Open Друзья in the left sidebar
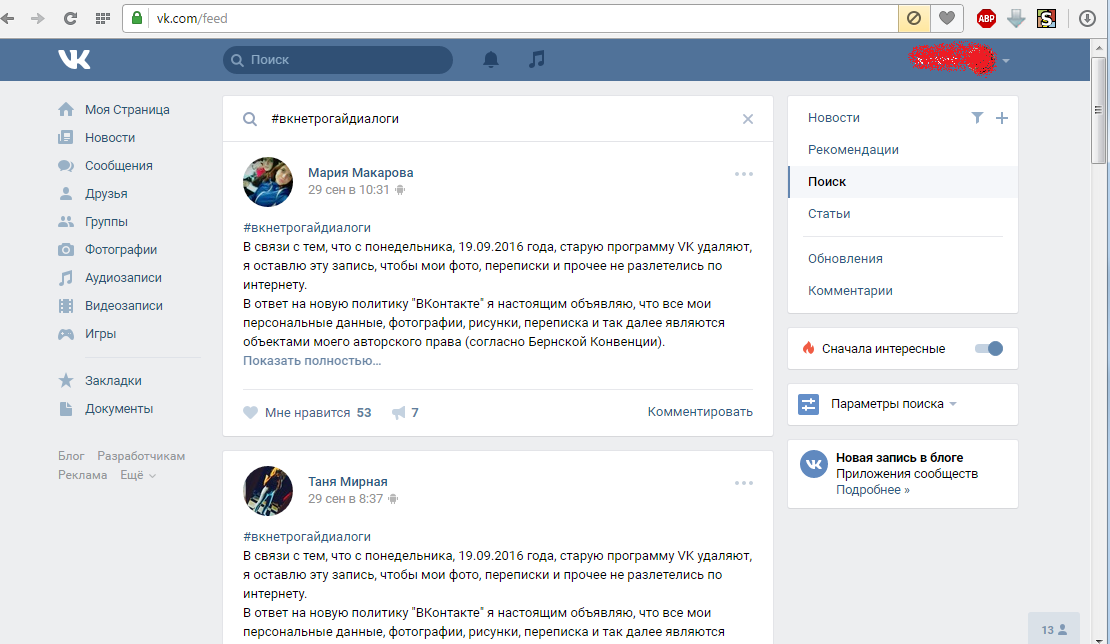1110x644 pixels. 106,193
